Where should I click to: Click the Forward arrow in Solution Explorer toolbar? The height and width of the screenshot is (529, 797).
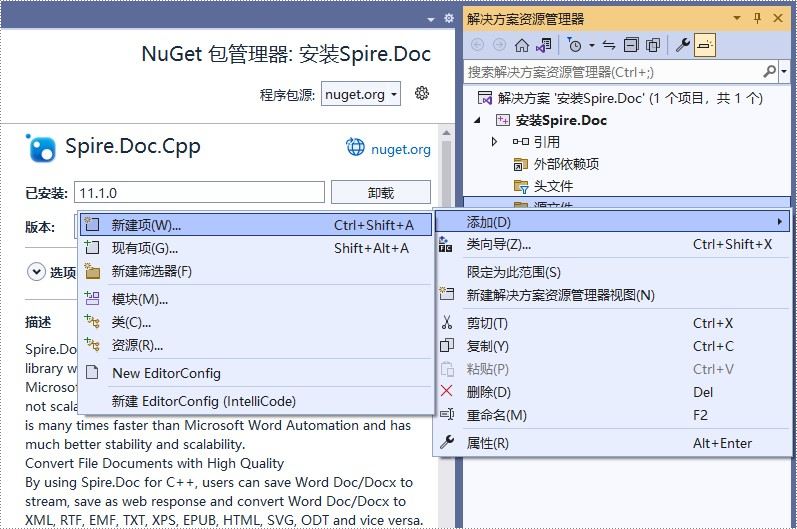coord(499,45)
